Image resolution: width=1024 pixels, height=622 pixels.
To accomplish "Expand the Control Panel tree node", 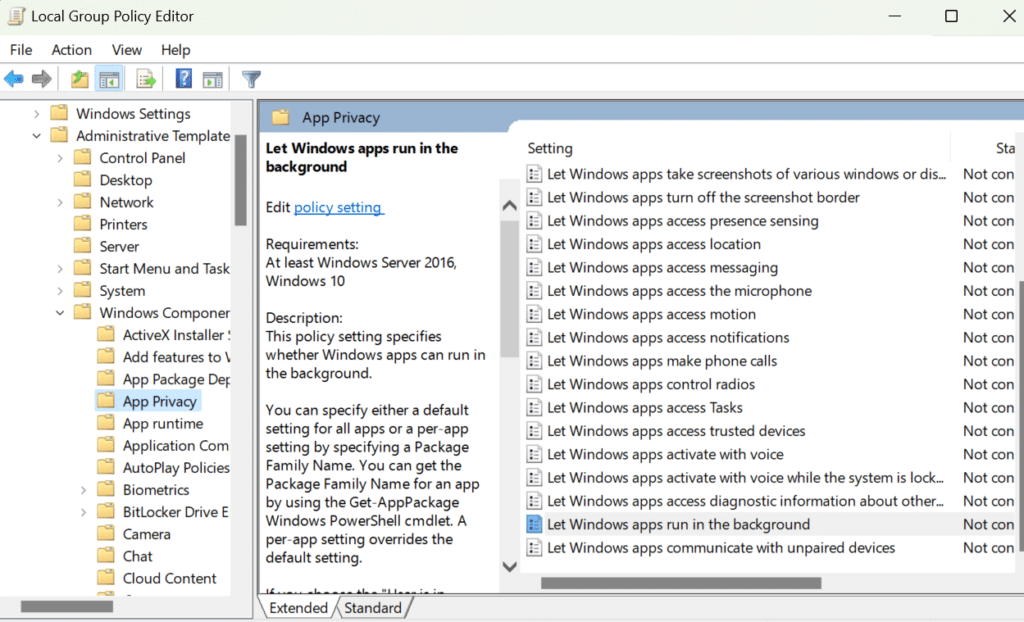I will [60, 158].
